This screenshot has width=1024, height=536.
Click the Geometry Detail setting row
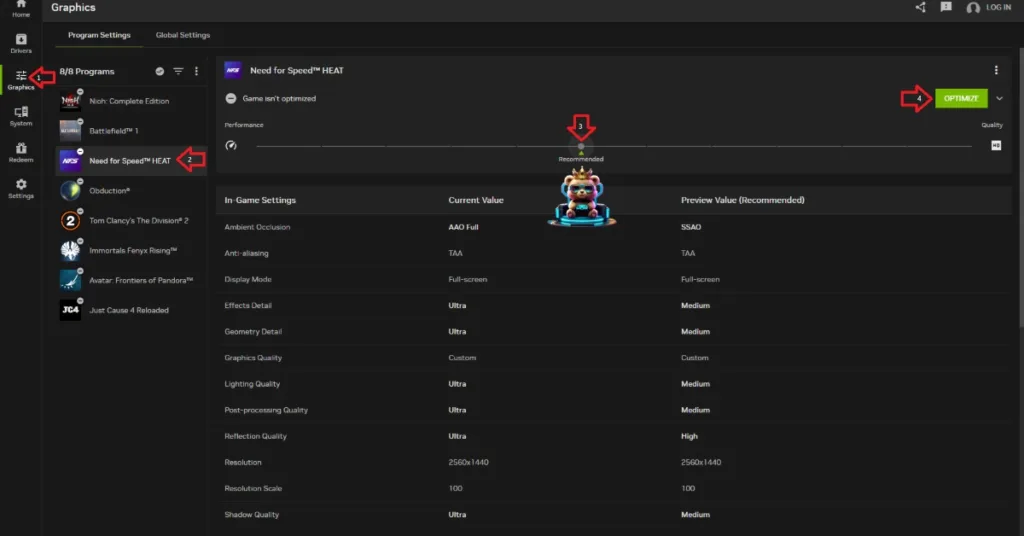(614, 332)
